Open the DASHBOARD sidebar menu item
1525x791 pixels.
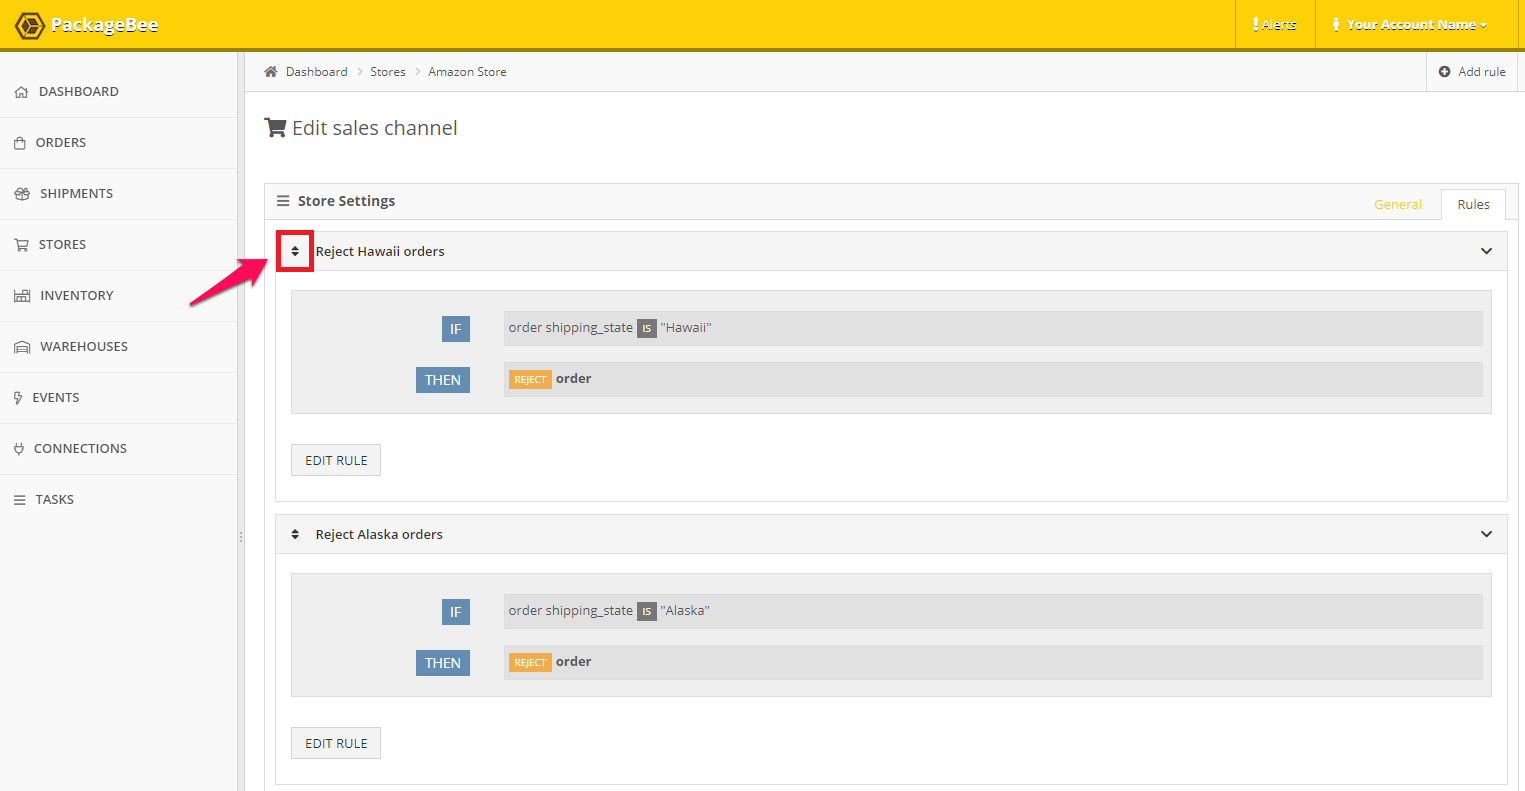pyautogui.click(x=119, y=92)
